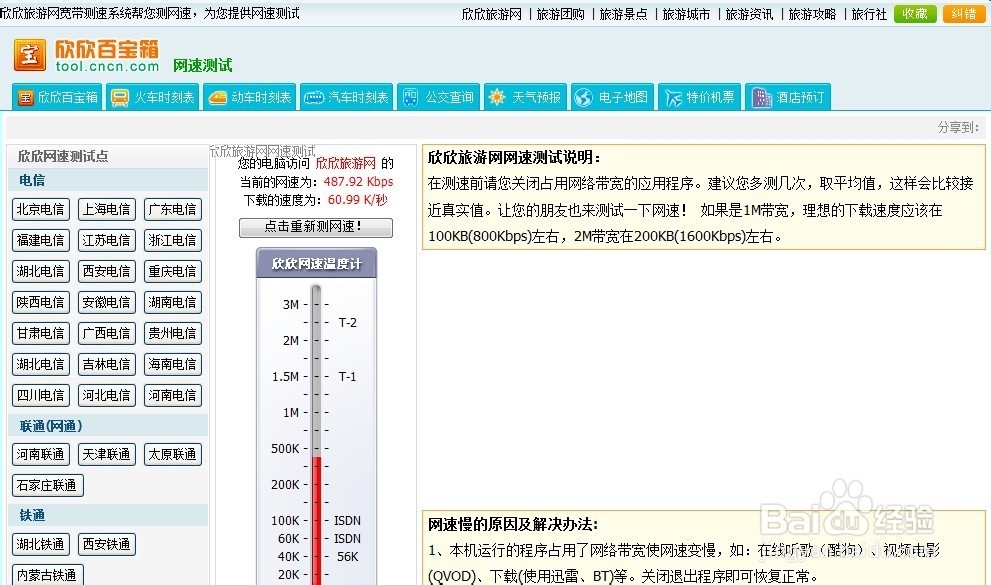
Task: Select 河南电信 test point
Action: 173,395
